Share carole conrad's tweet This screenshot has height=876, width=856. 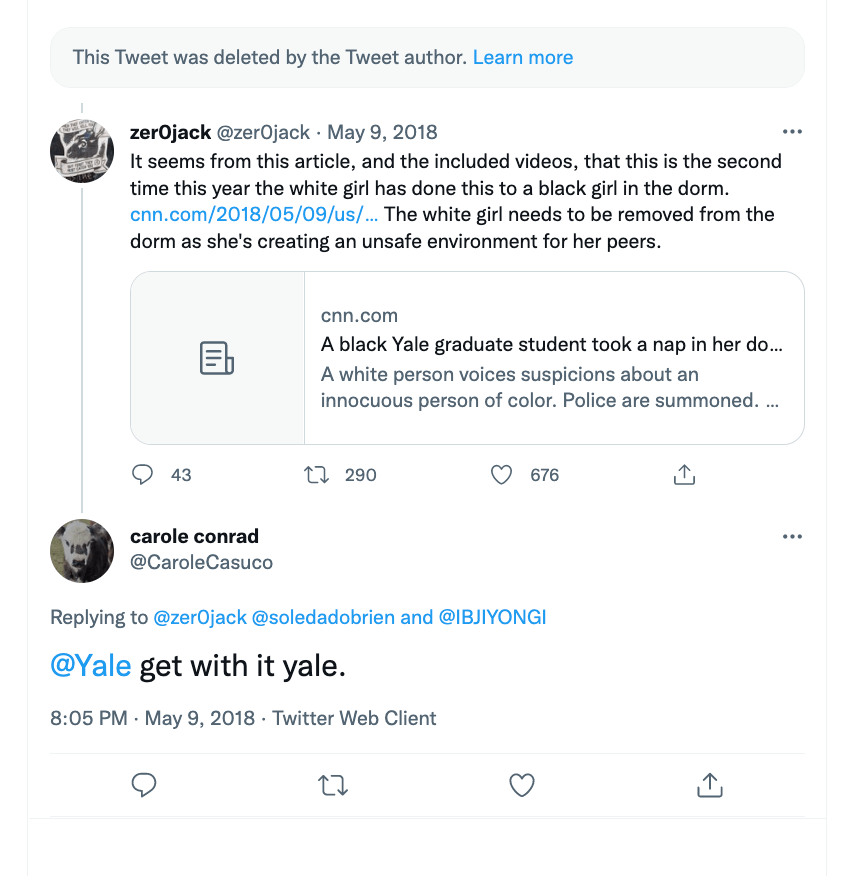[709, 786]
